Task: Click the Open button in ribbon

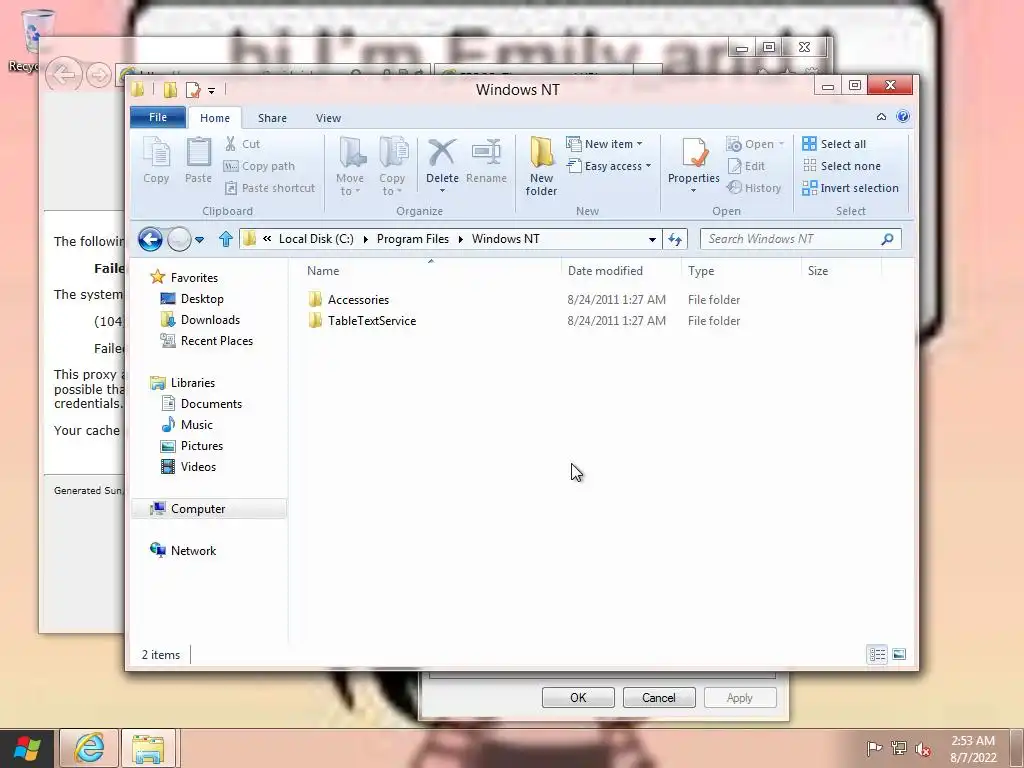Action: click(x=755, y=144)
